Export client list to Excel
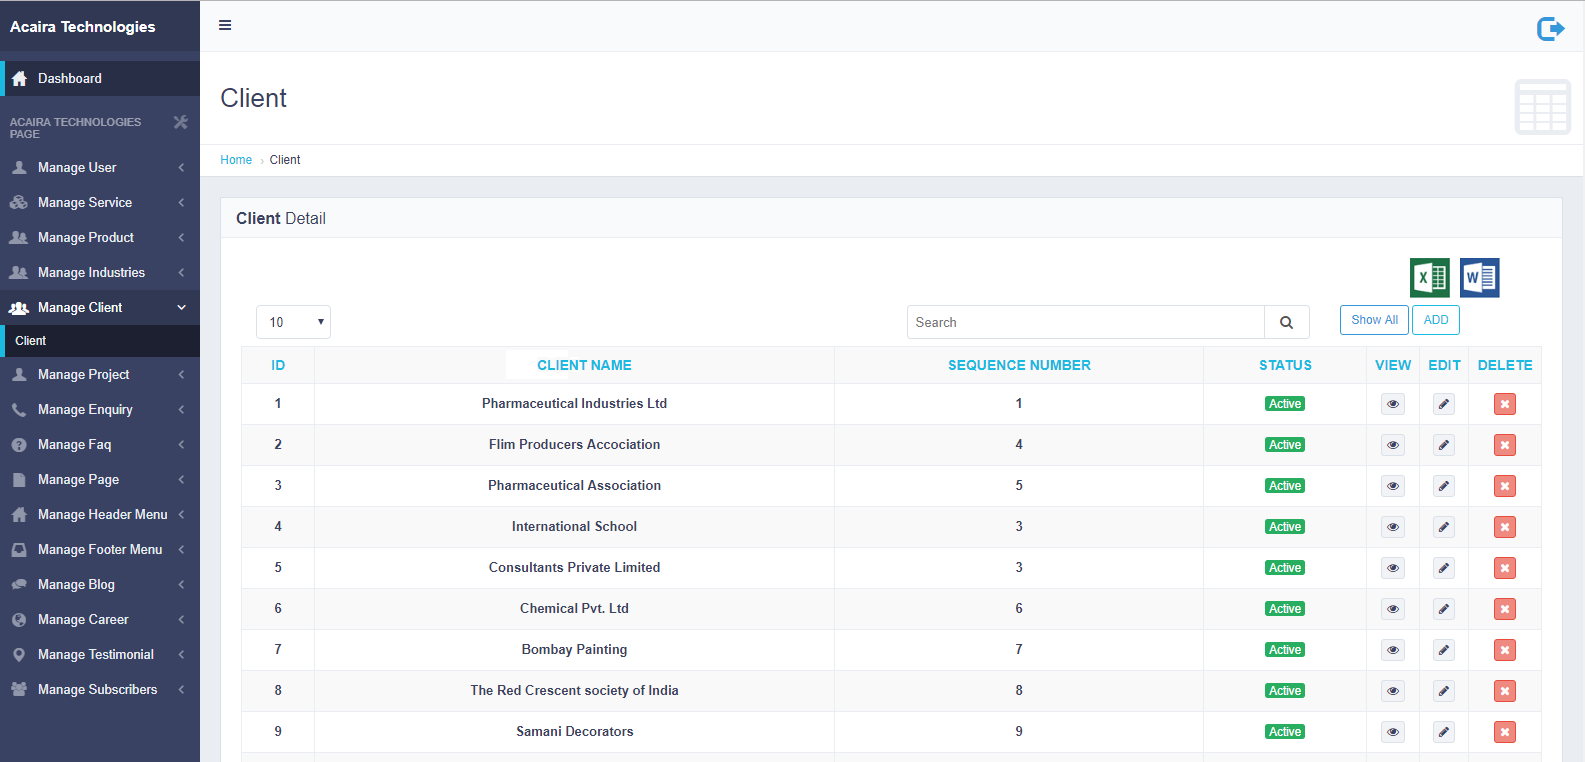The height and width of the screenshot is (762, 1585). click(x=1429, y=278)
